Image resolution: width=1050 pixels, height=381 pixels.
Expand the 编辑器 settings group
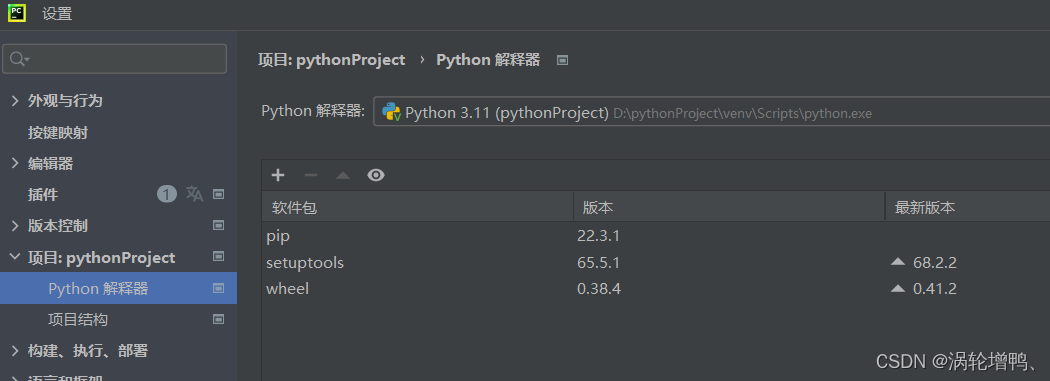pyautogui.click(x=15, y=163)
